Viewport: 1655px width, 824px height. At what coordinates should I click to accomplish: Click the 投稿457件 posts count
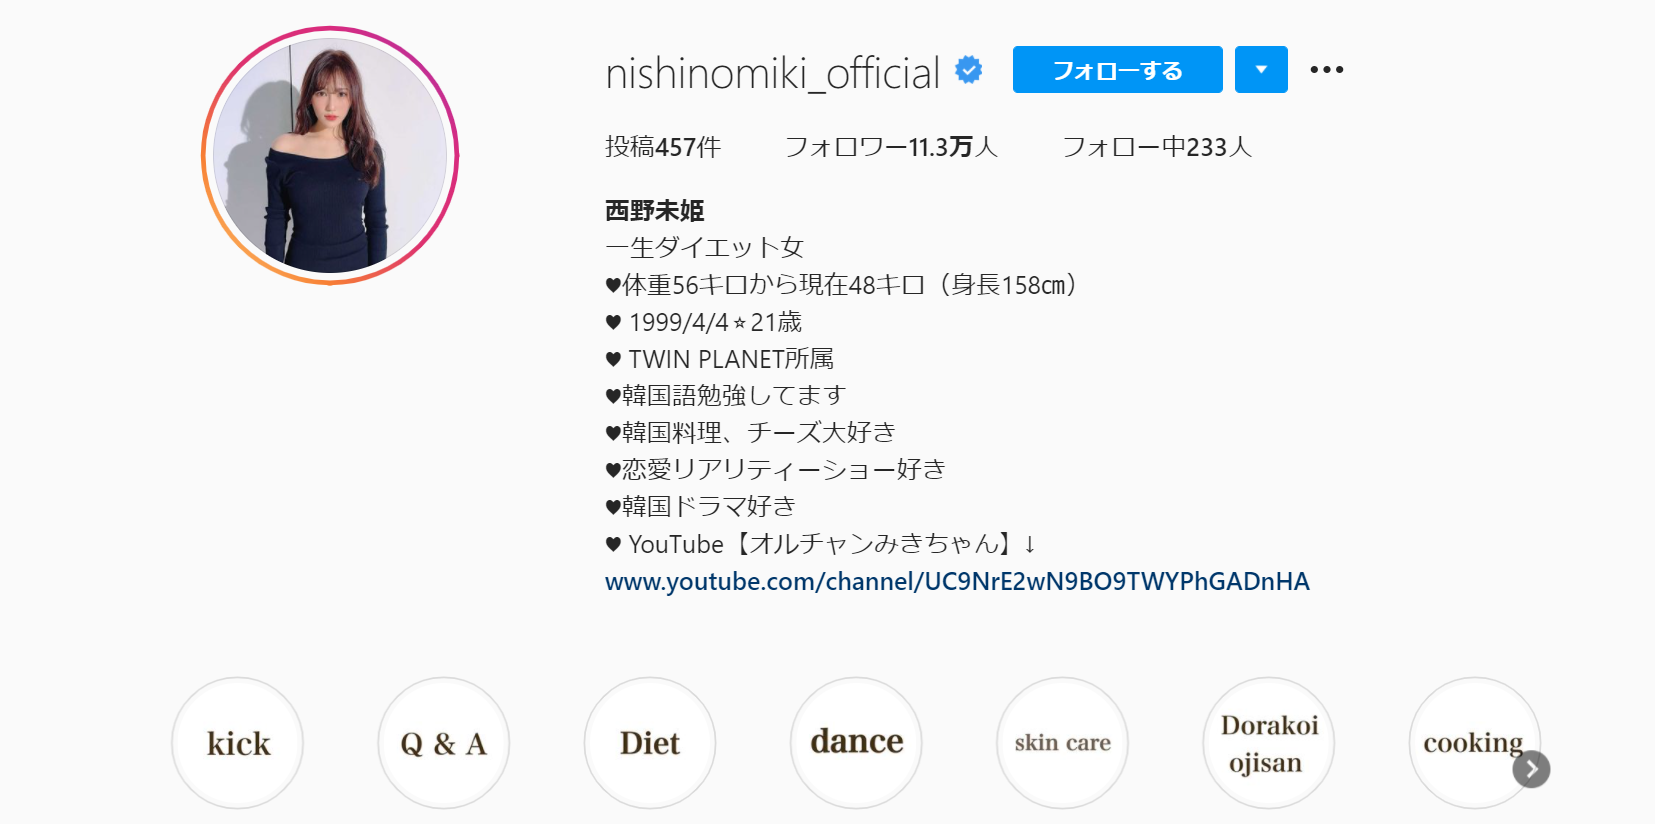pos(663,147)
